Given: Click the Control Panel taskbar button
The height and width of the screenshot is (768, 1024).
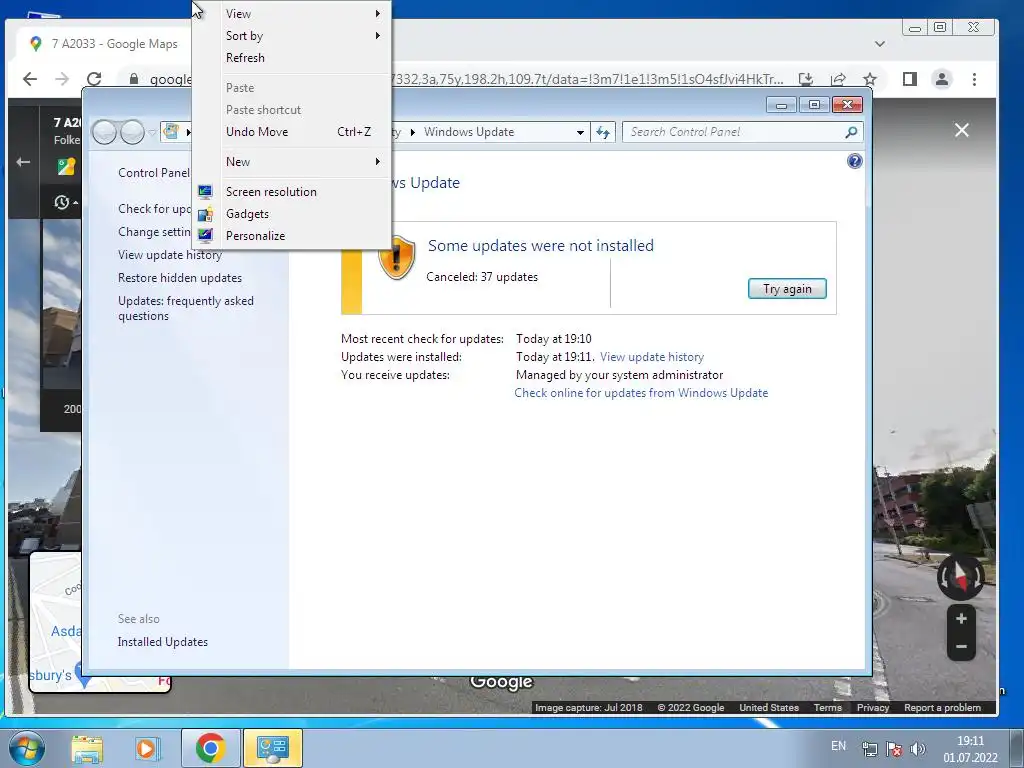Looking at the screenshot, I should [x=273, y=748].
